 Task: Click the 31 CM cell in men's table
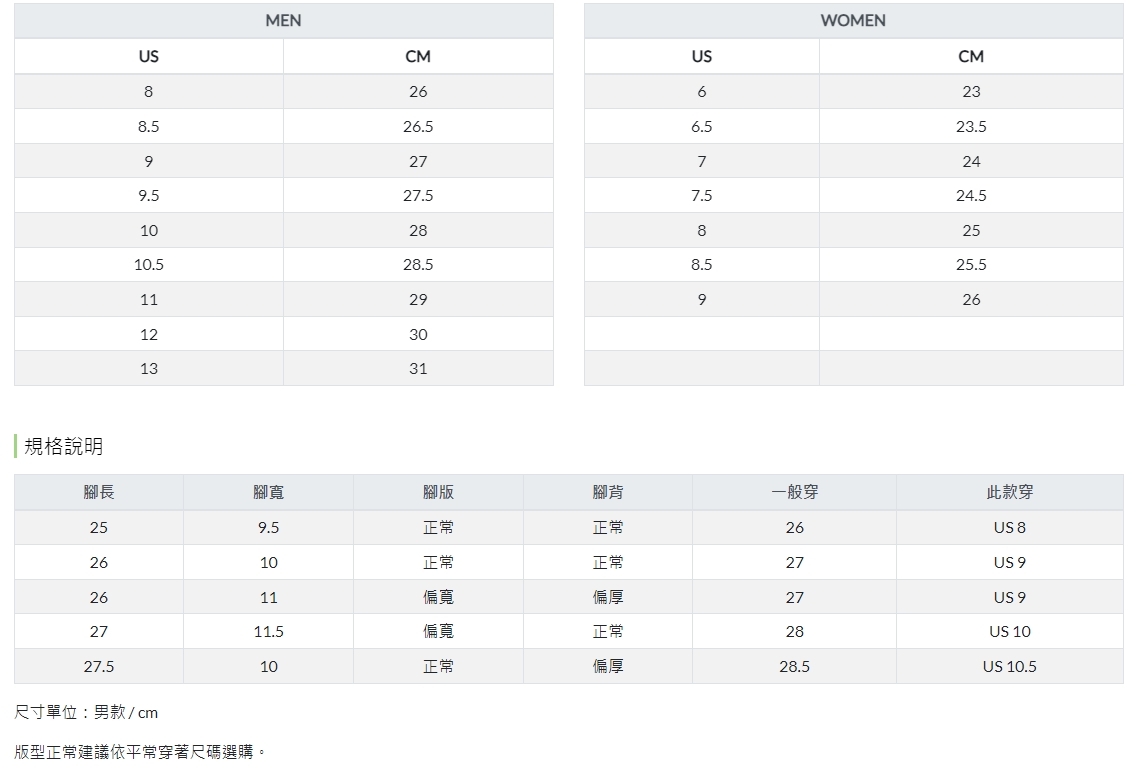[418, 369]
